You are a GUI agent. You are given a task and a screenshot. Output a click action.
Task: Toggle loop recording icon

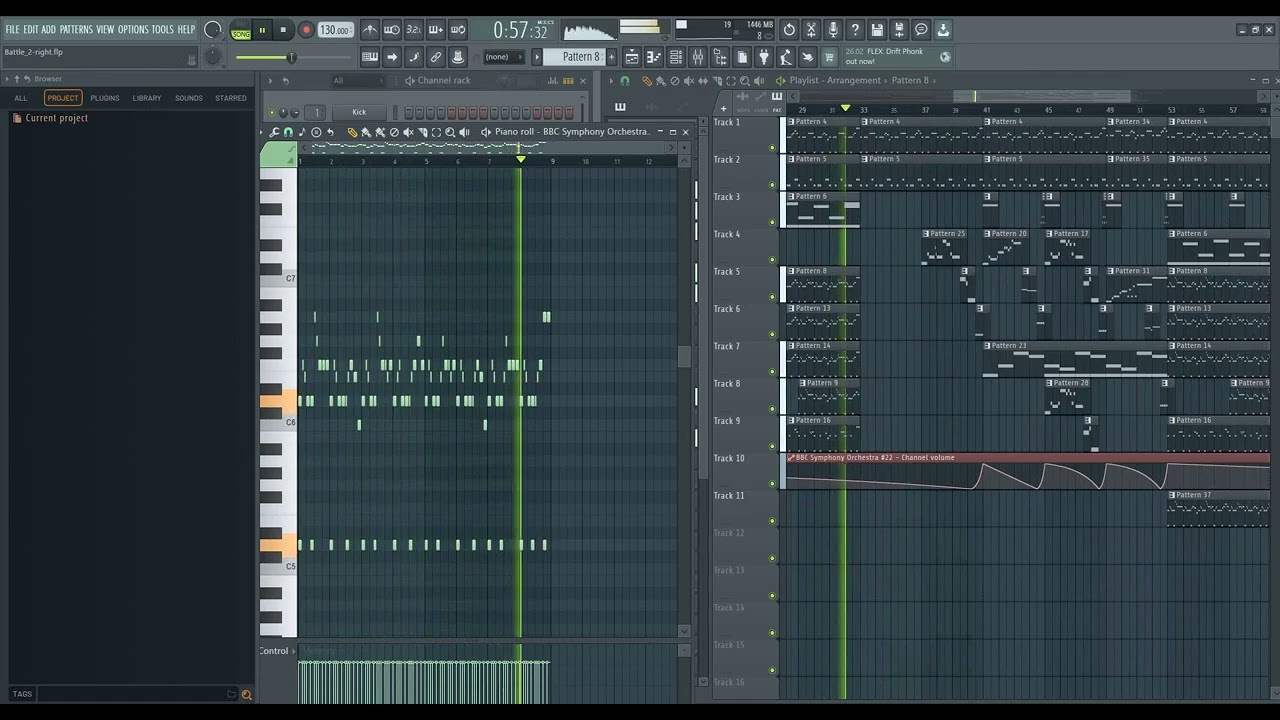pos(458,30)
